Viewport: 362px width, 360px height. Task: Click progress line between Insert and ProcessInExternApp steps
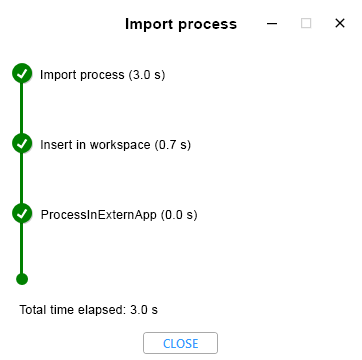(22, 178)
